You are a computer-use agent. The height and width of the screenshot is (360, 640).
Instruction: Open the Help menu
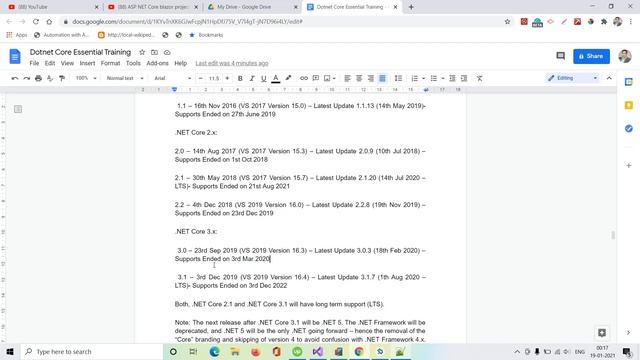[x=180, y=63]
